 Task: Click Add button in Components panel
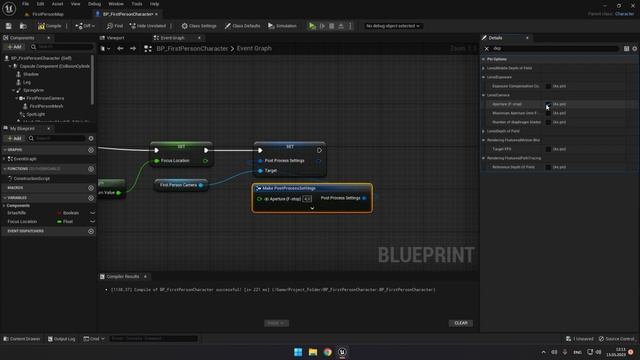14,47
